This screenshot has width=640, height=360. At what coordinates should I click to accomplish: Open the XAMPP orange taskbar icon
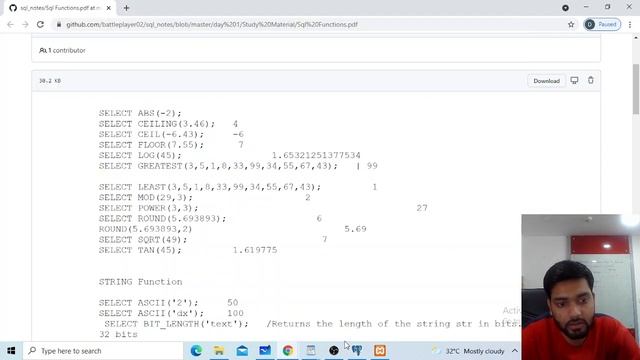click(380, 350)
